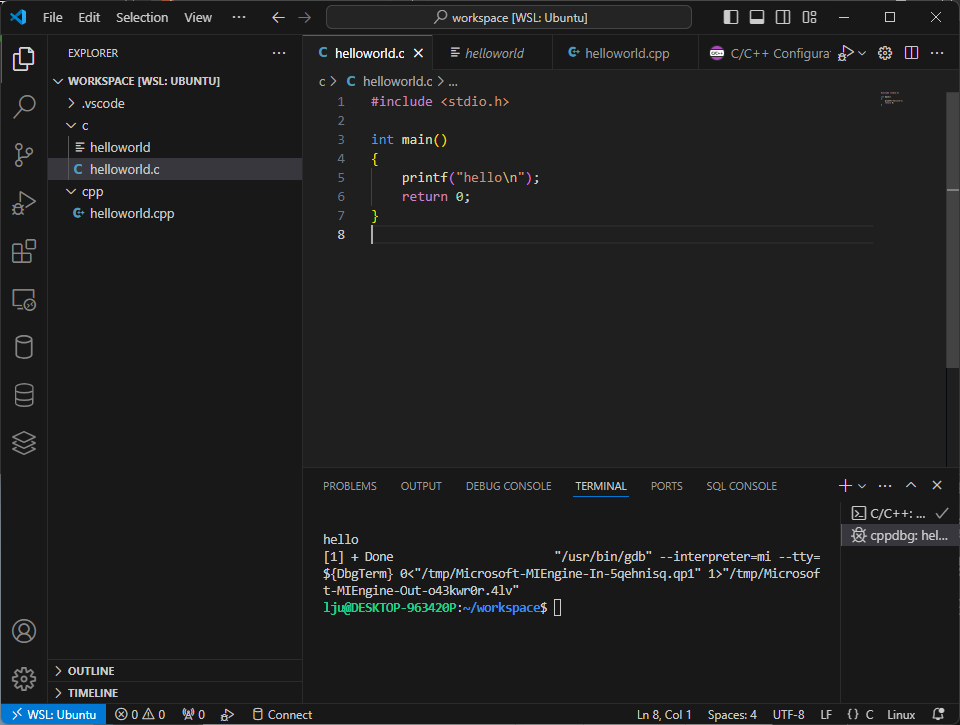Click Ln 8, Col 1 in status bar

(x=664, y=715)
